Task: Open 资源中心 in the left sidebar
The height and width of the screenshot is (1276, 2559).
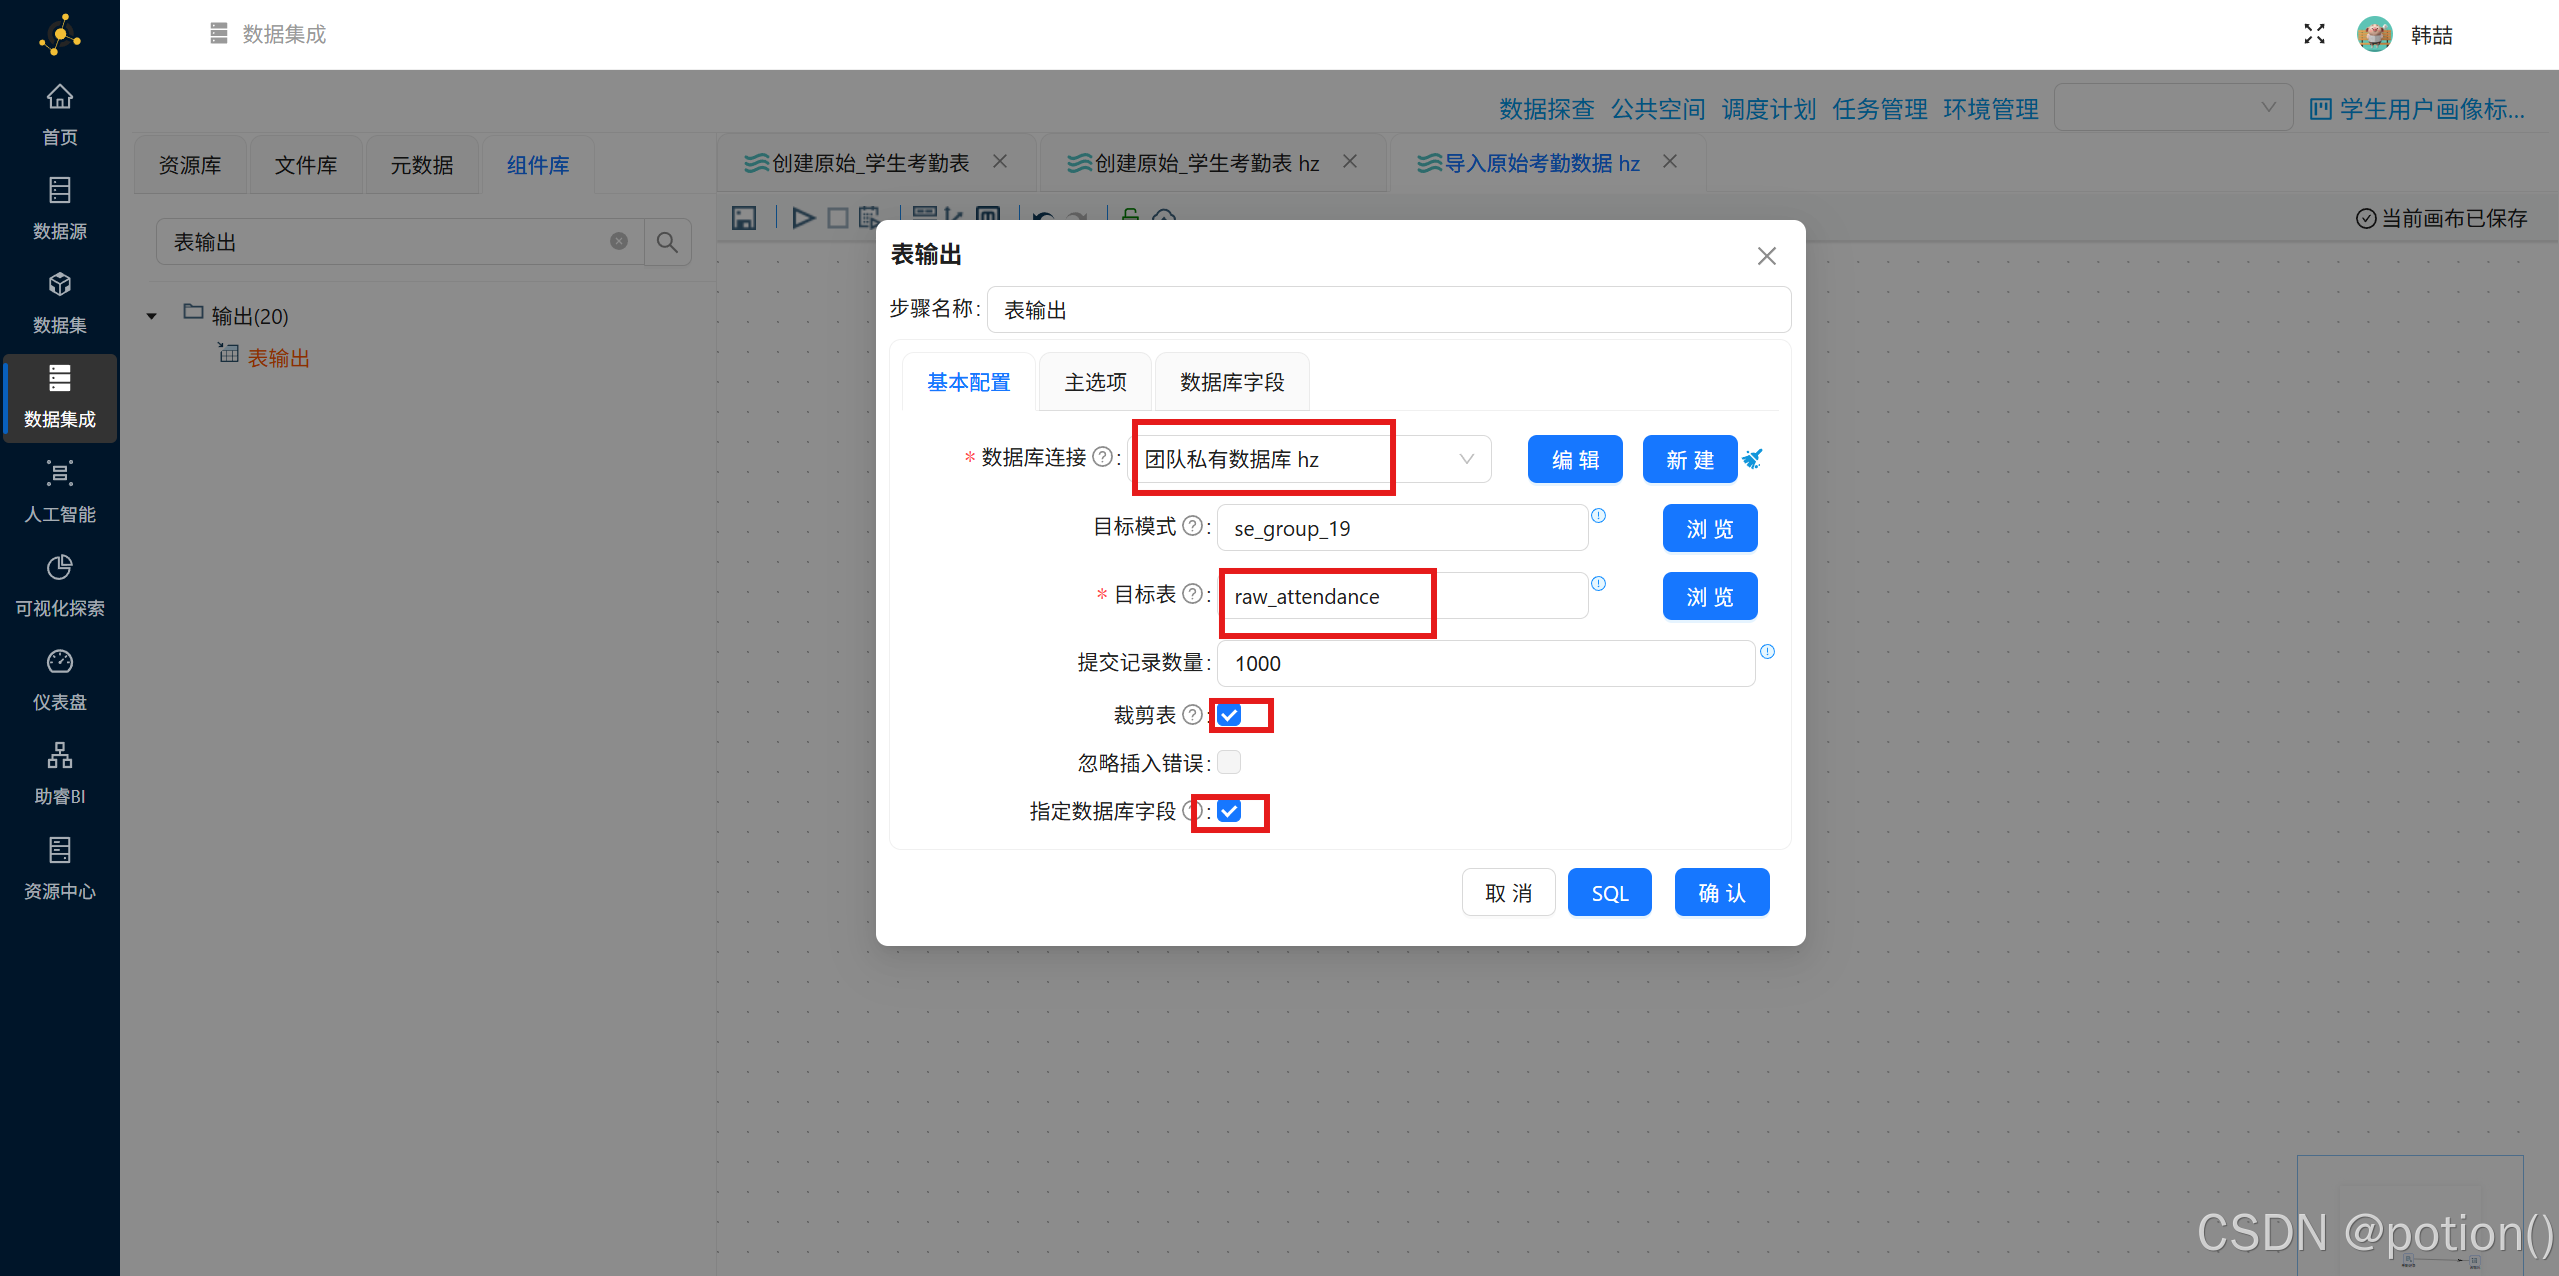Action: [x=60, y=868]
